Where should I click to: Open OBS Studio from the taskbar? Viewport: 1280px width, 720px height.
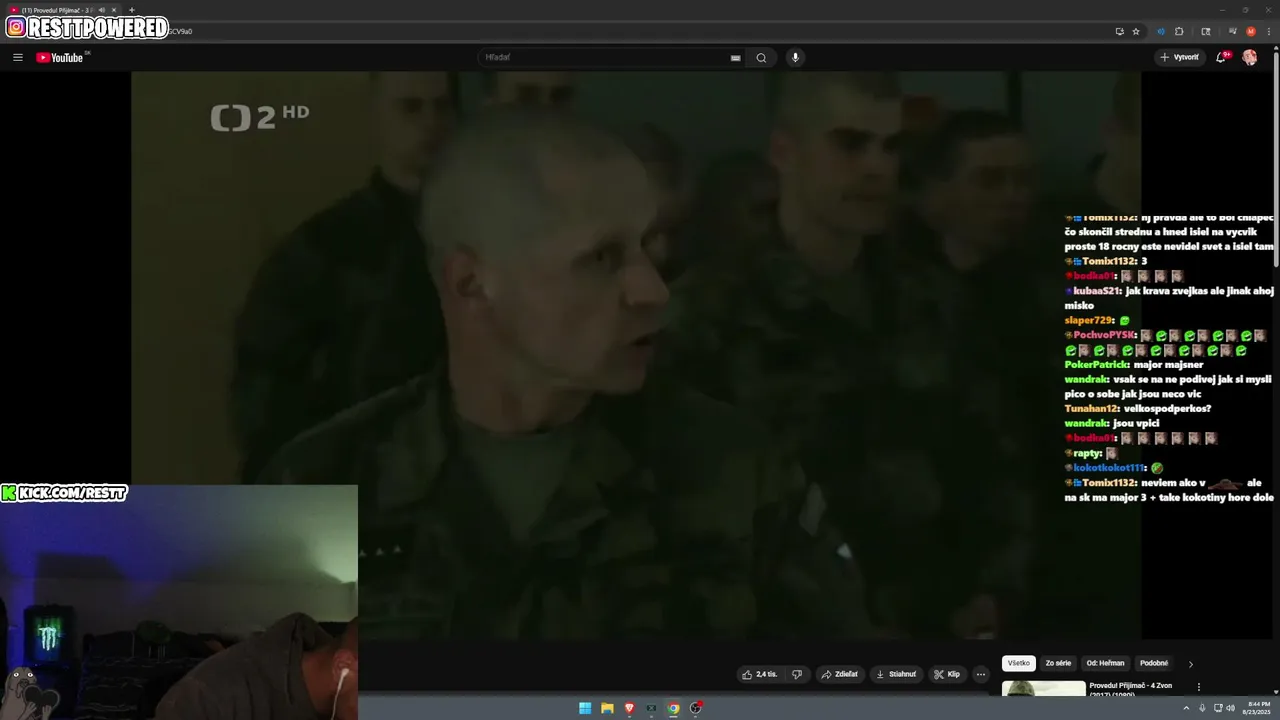click(696, 708)
